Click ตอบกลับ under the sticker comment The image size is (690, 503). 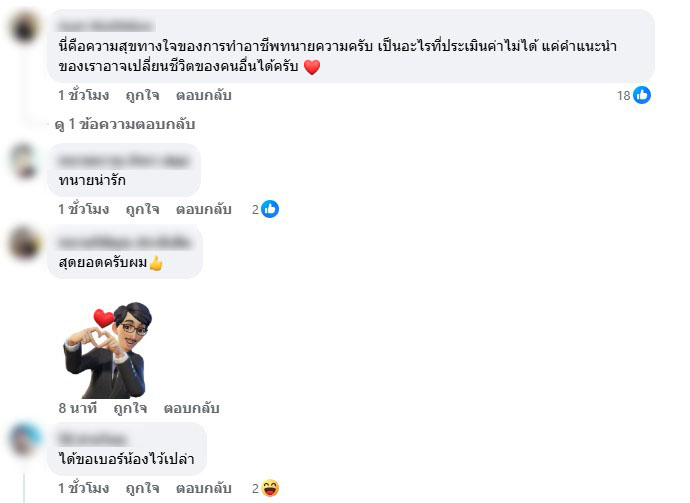(191, 408)
